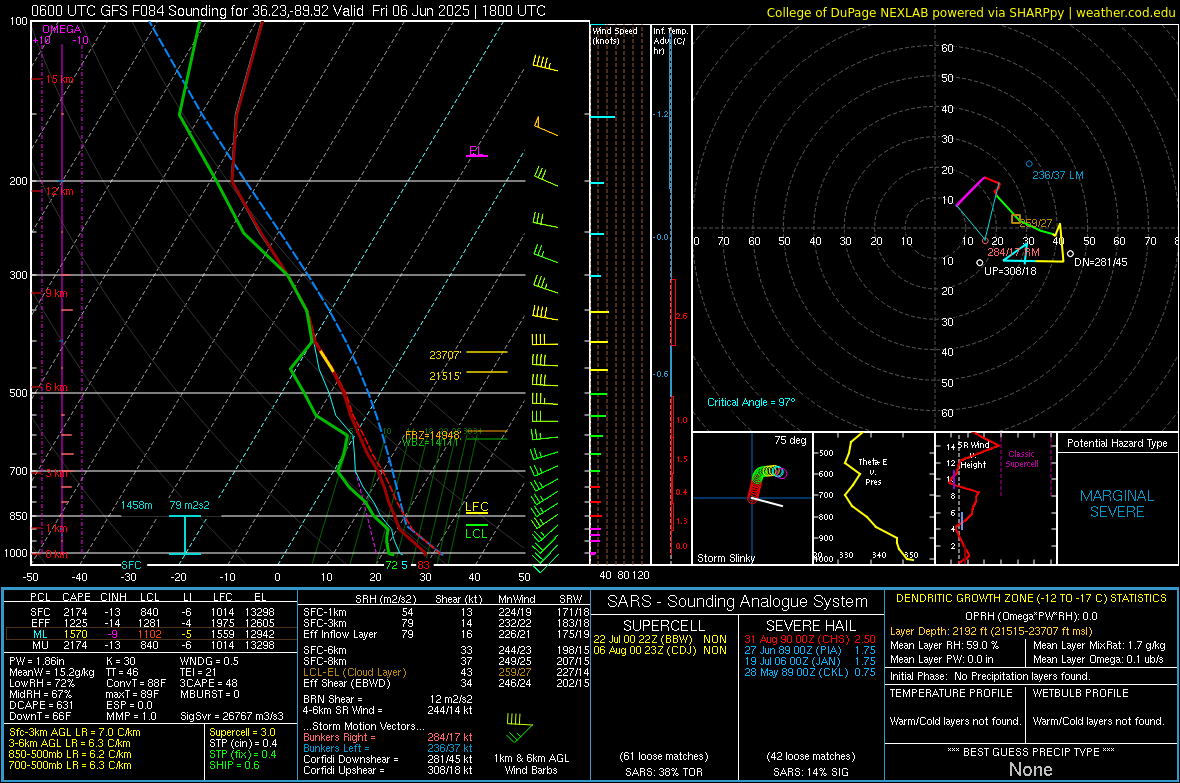Click the LFC marker label
The width and height of the screenshot is (1180, 783).
[476, 507]
